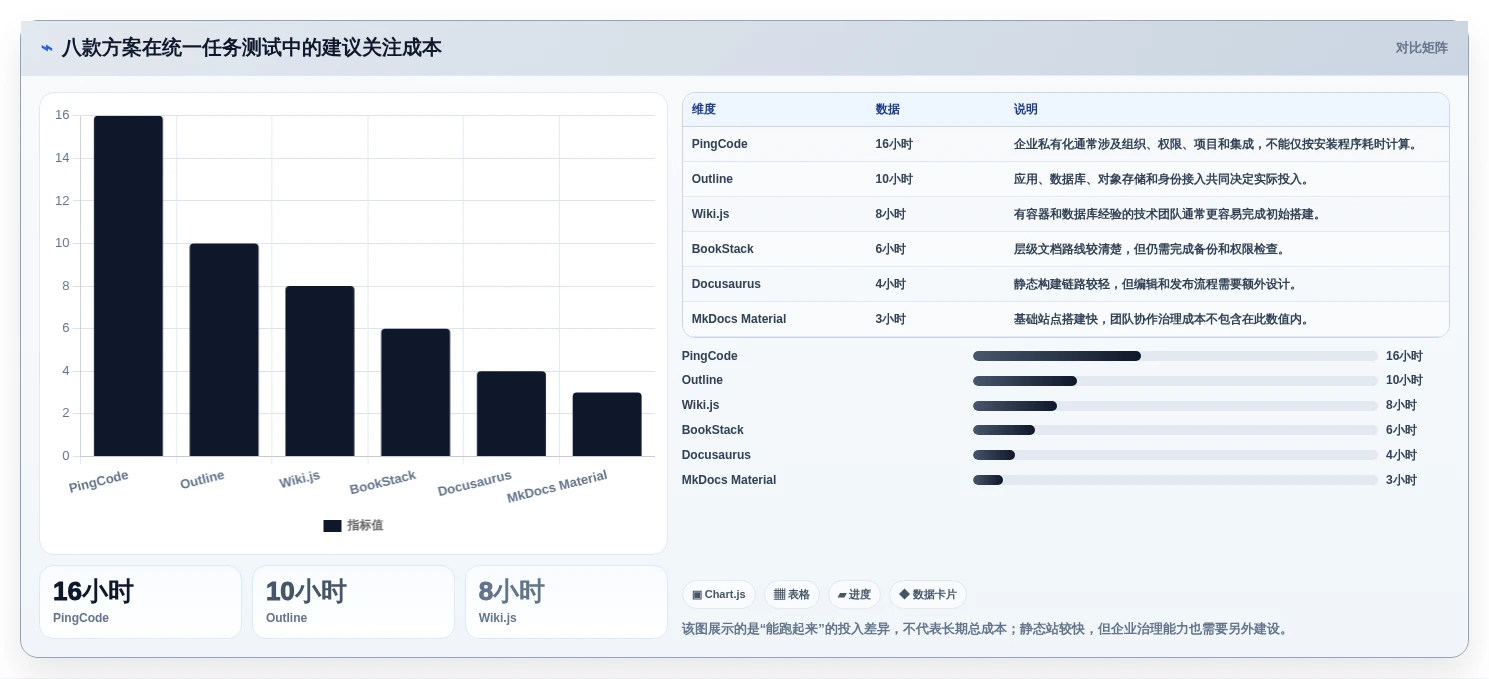The image size is (1489, 679).
Task: Click the Docusaurus progress bar
Action: tap(1175, 455)
